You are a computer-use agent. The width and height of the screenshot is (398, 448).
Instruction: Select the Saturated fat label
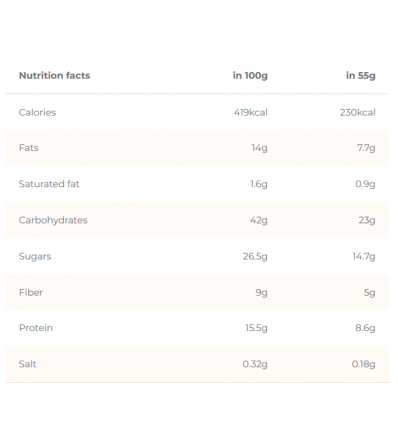tap(49, 184)
